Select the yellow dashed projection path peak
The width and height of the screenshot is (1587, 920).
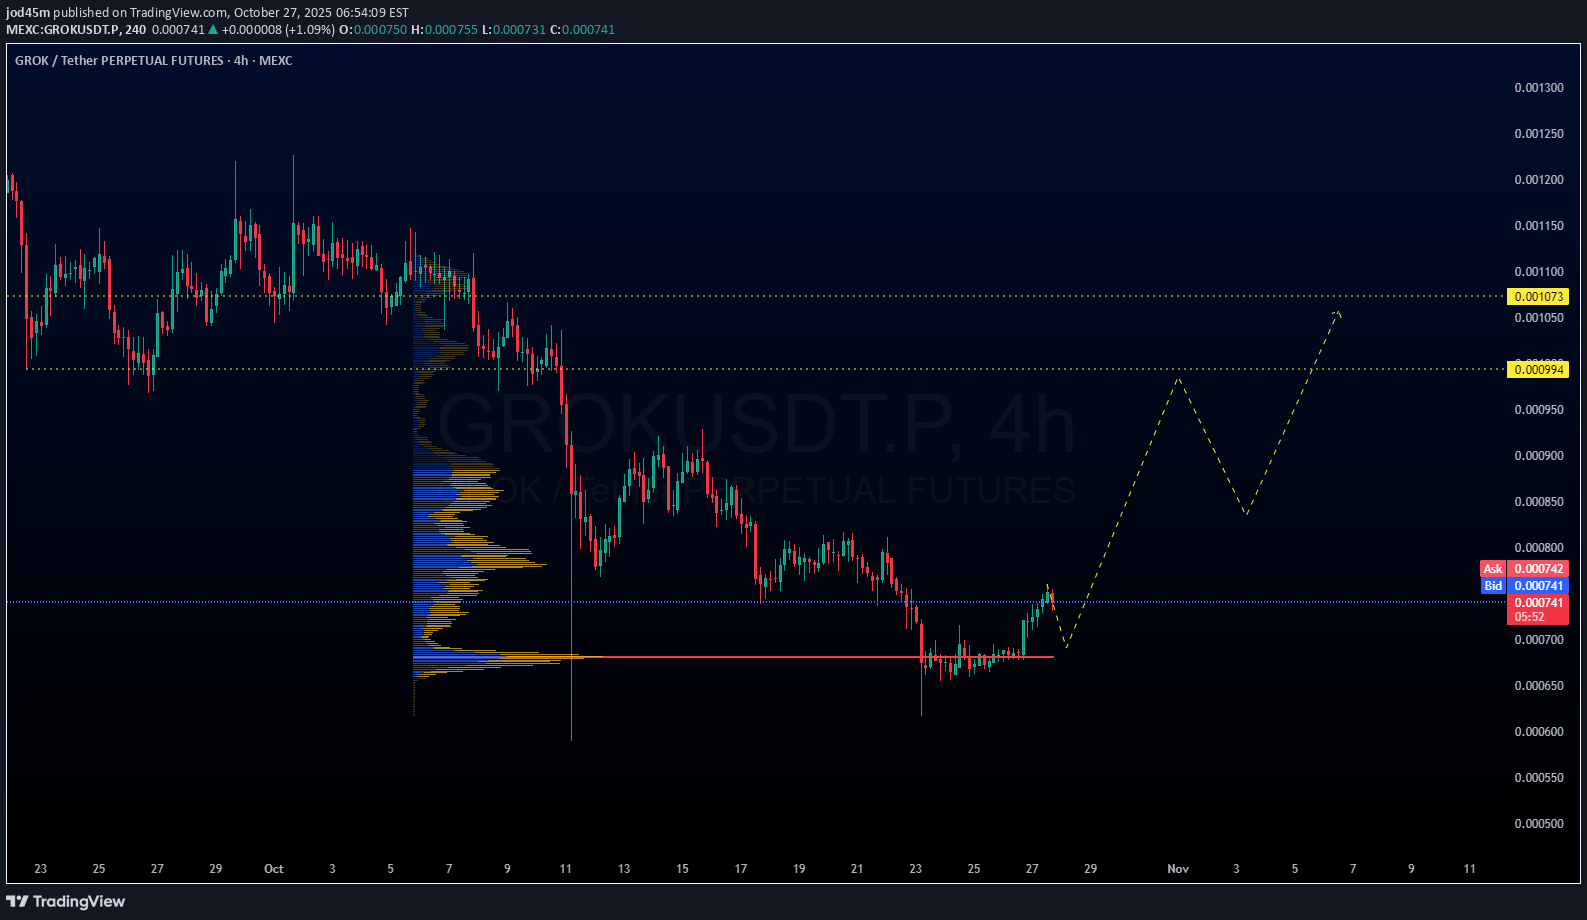[x=1180, y=378]
